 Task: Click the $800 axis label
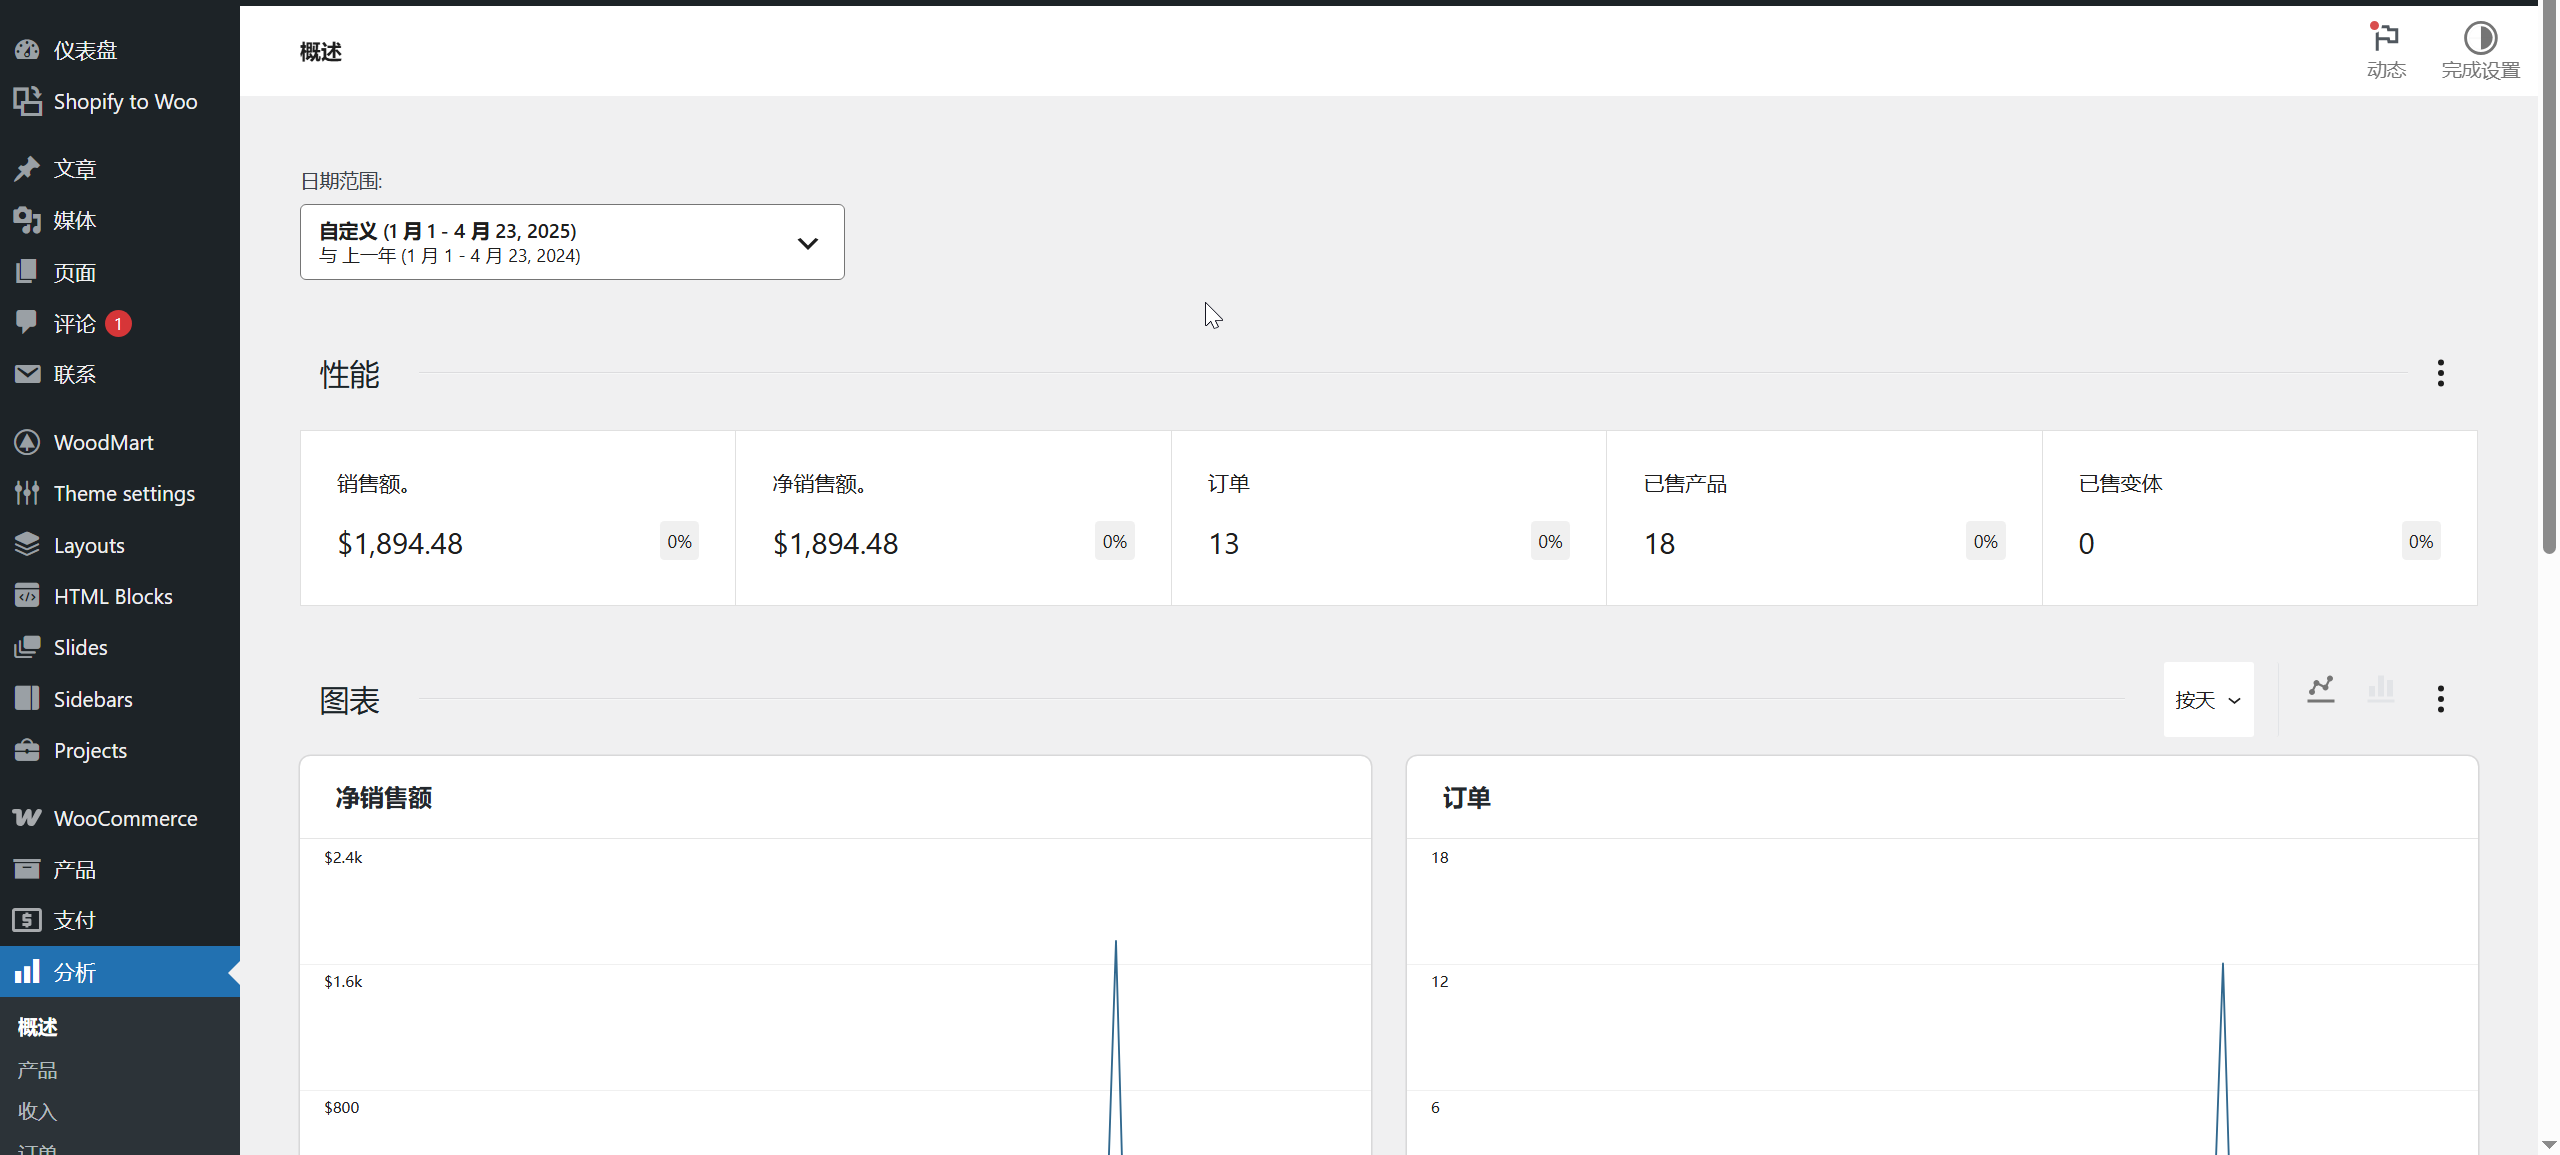[342, 1107]
